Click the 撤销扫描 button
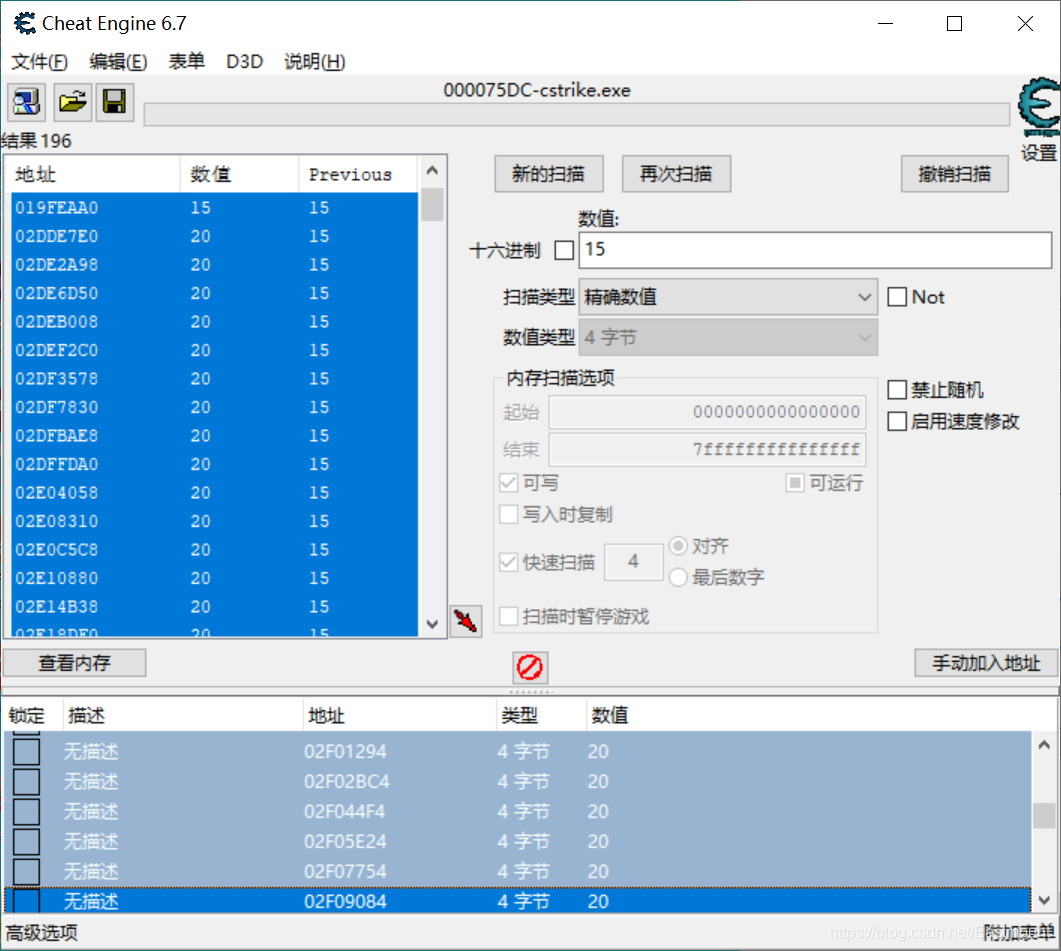 pyautogui.click(x=954, y=174)
